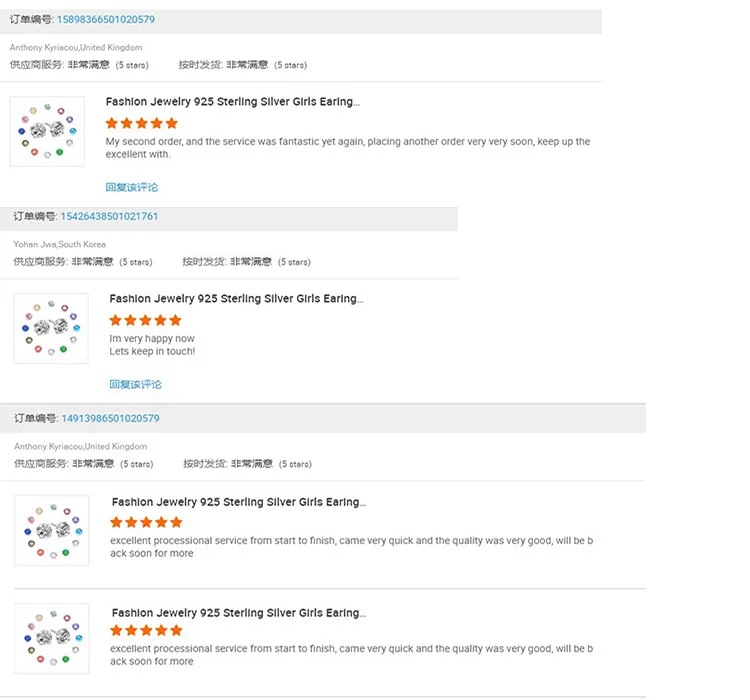Screen dimensions: 750x700
Task: Open order number 15898366501020579
Action: tap(106, 20)
